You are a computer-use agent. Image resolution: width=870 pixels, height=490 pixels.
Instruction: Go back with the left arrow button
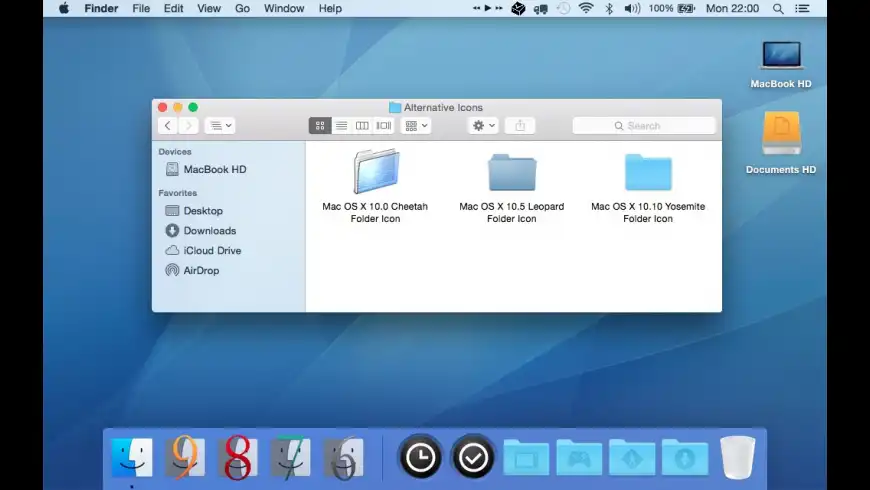[167, 126]
